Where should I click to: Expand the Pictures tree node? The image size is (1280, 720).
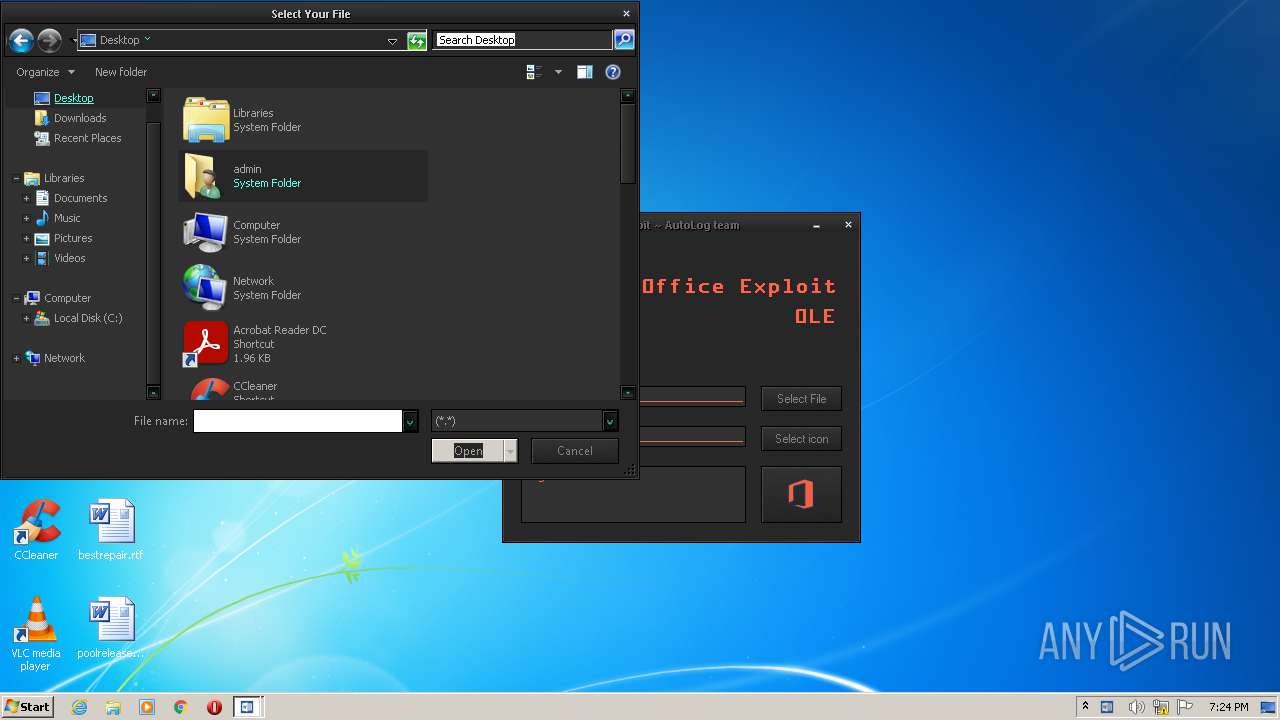27,238
